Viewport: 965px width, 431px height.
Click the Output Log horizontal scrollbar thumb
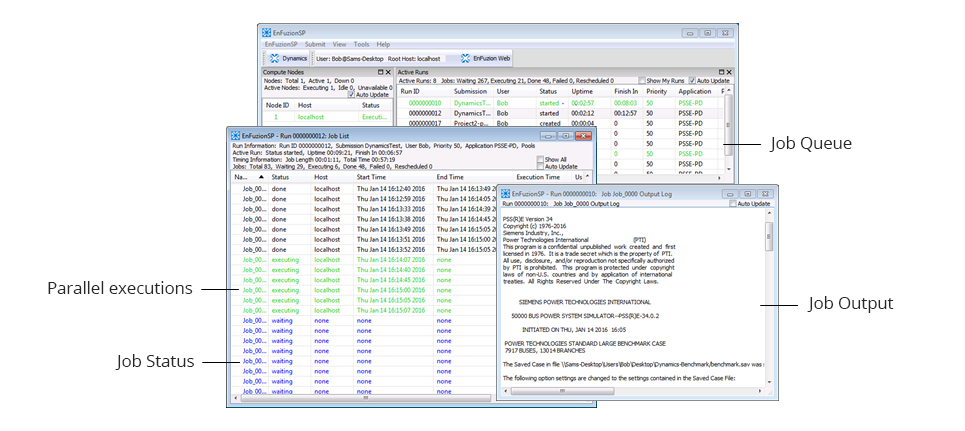point(562,390)
